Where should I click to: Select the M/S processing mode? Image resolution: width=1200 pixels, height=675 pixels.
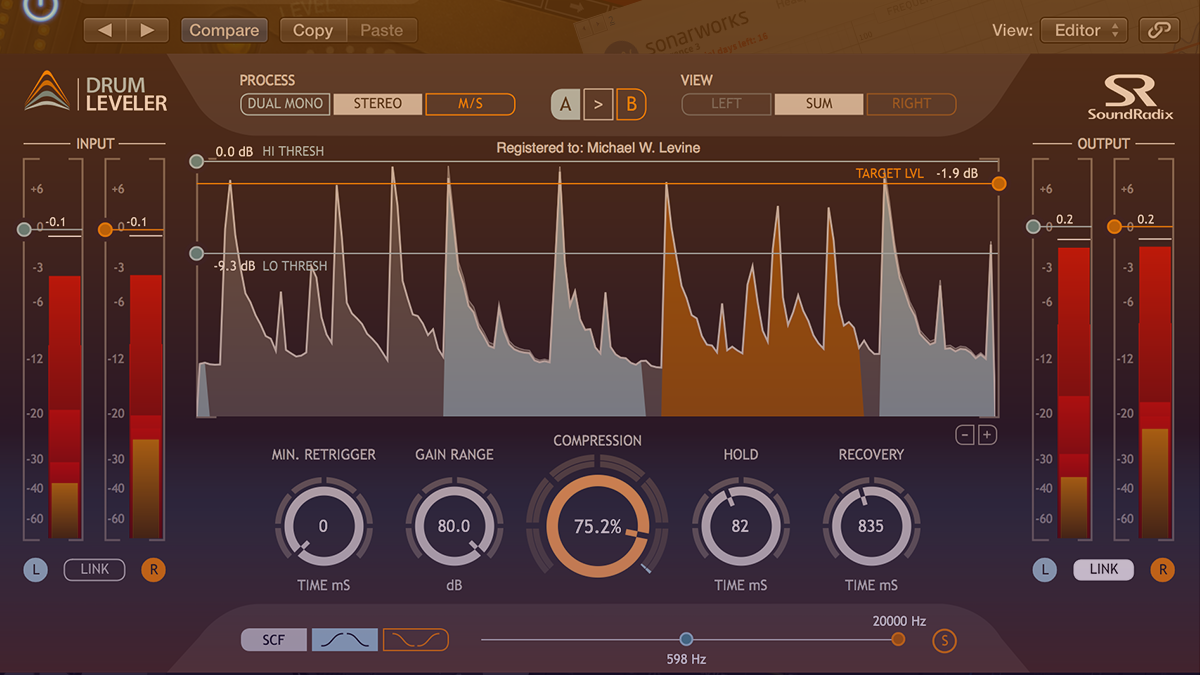470,103
